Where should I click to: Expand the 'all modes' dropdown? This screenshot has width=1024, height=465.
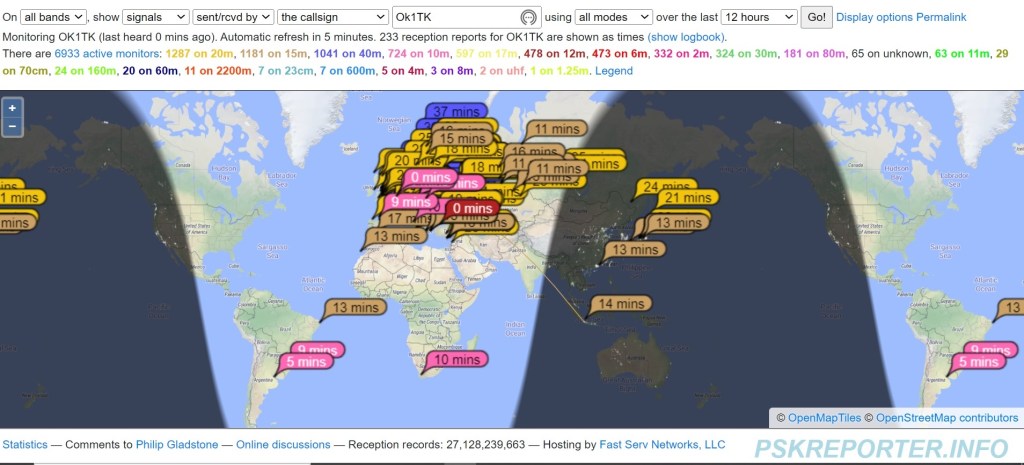[x=614, y=18]
